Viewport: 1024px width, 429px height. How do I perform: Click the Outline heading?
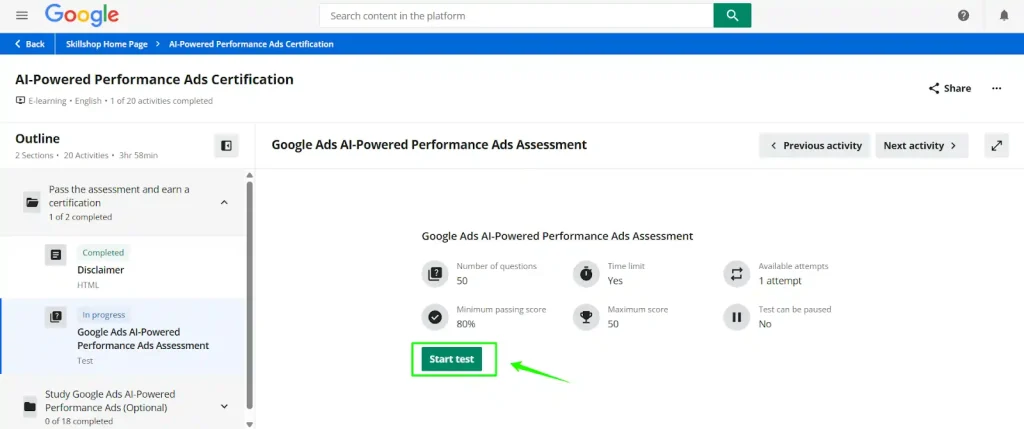pyautogui.click(x=37, y=138)
